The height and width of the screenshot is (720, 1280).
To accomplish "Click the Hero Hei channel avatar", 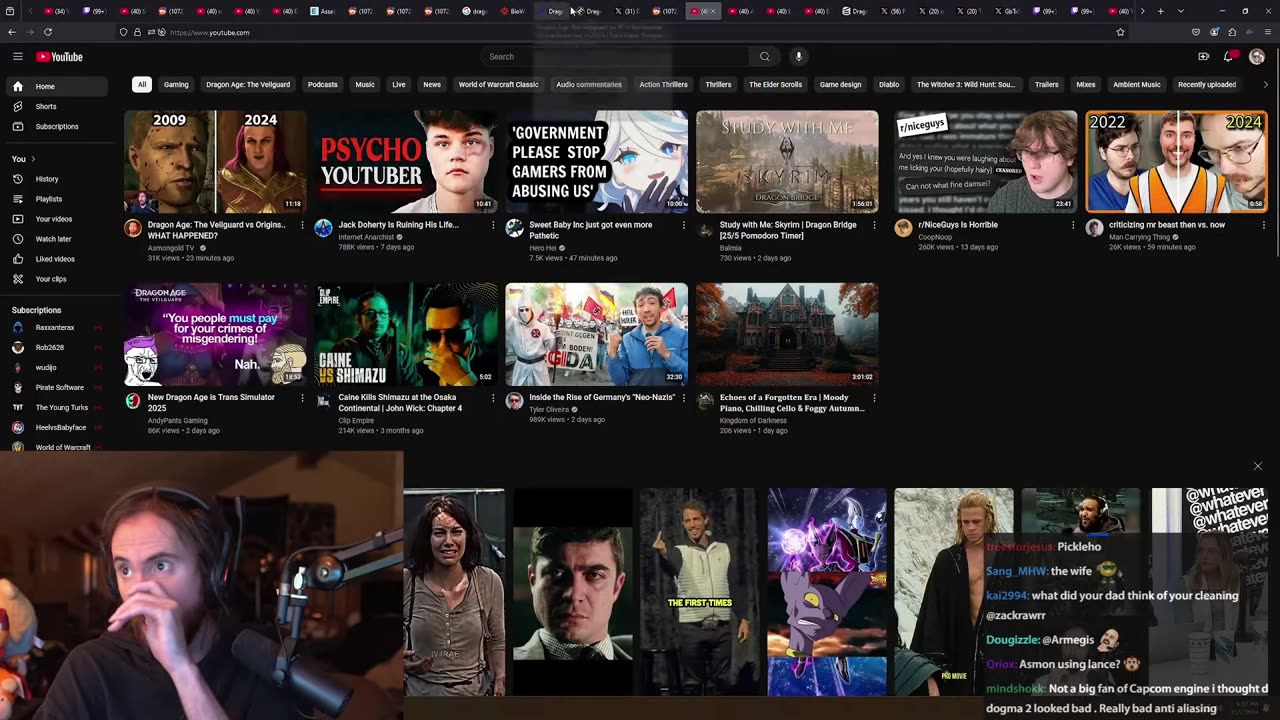I will point(514,228).
